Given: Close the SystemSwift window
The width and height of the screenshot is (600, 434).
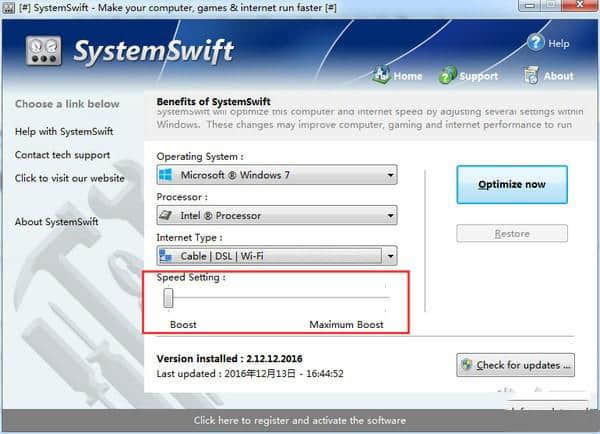Looking at the screenshot, I should [x=580, y=5].
